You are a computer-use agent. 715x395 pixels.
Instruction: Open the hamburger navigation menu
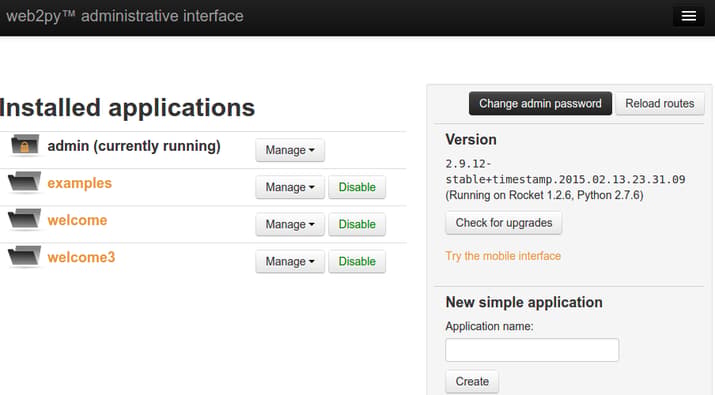coord(689,16)
